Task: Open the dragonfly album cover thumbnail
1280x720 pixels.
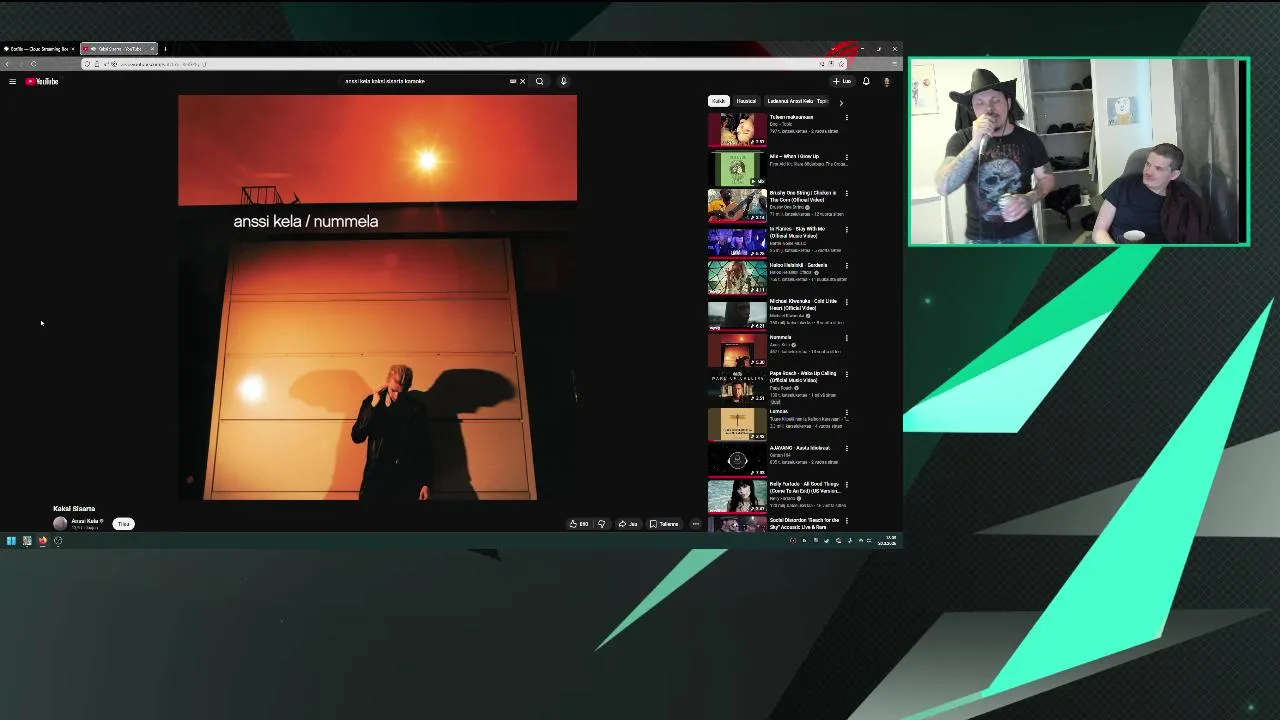Action: (x=737, y=424)
